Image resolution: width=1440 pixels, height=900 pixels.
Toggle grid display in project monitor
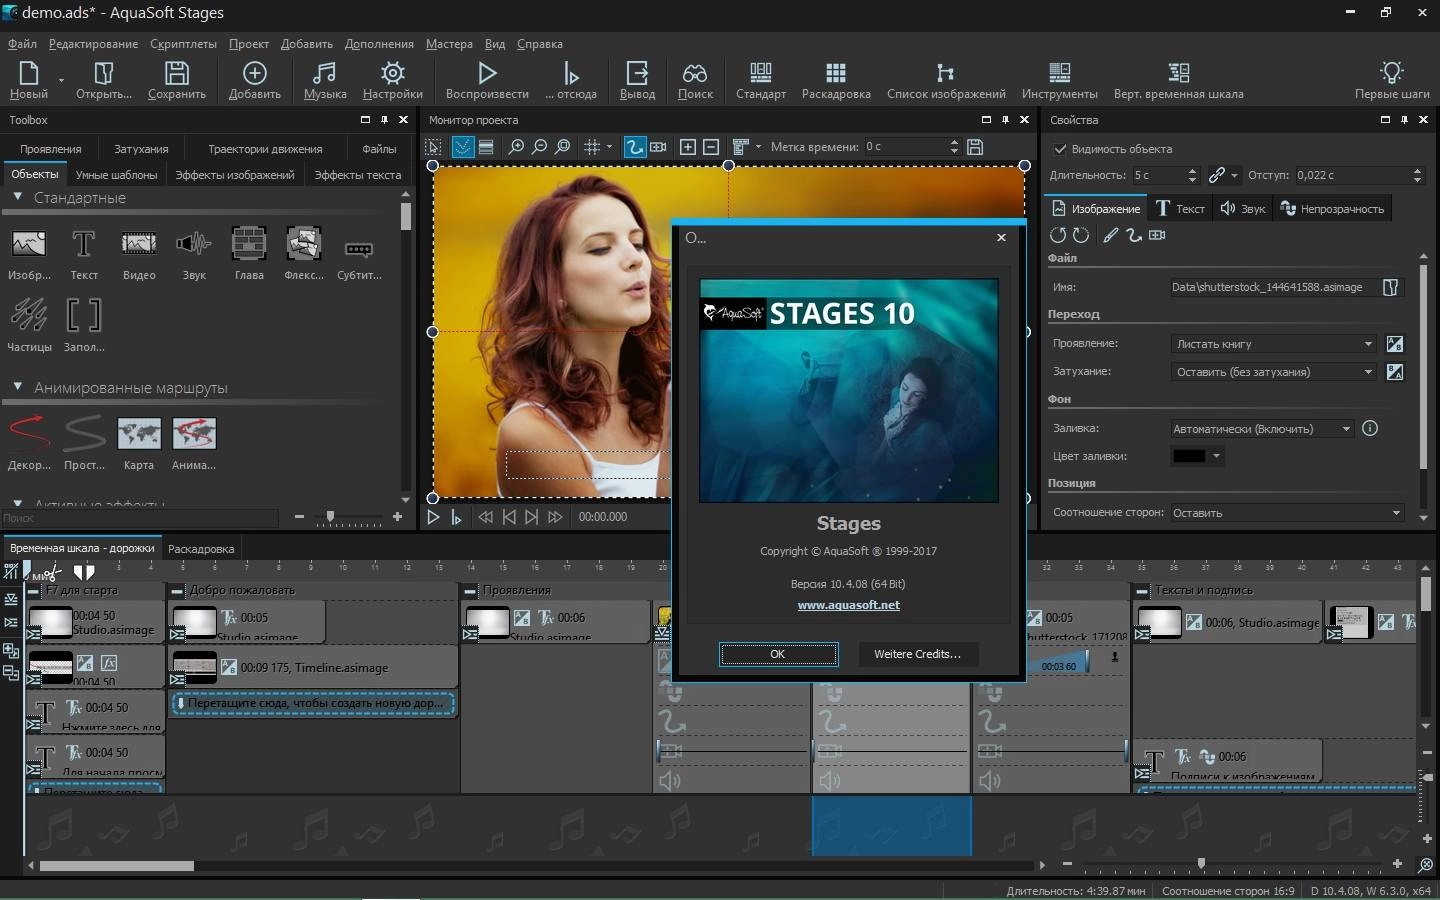click(592, 147)
